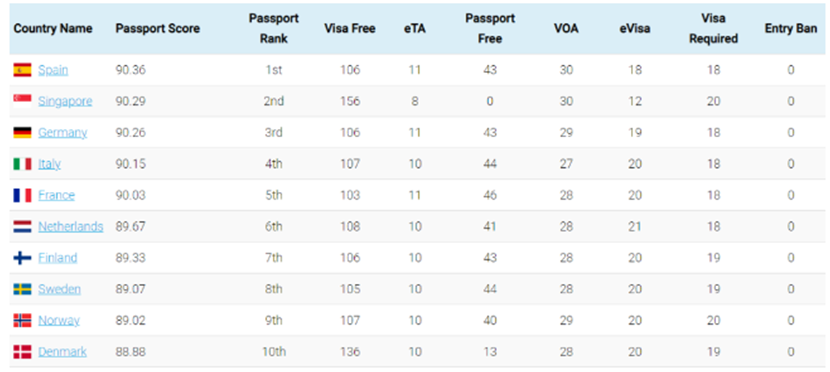Open the Denmark country link
The height and width of the screenshot is (372, 830).
click(62, 352)
